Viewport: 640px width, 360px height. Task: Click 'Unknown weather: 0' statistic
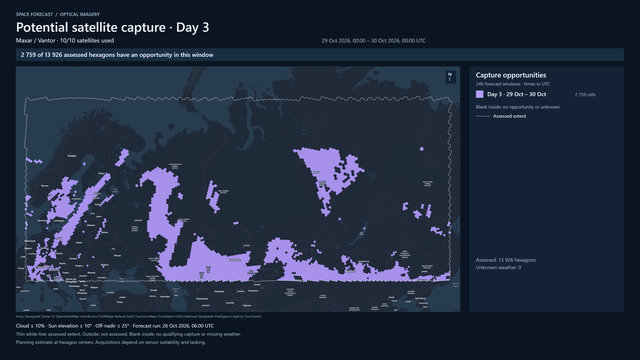coord(498,268)
